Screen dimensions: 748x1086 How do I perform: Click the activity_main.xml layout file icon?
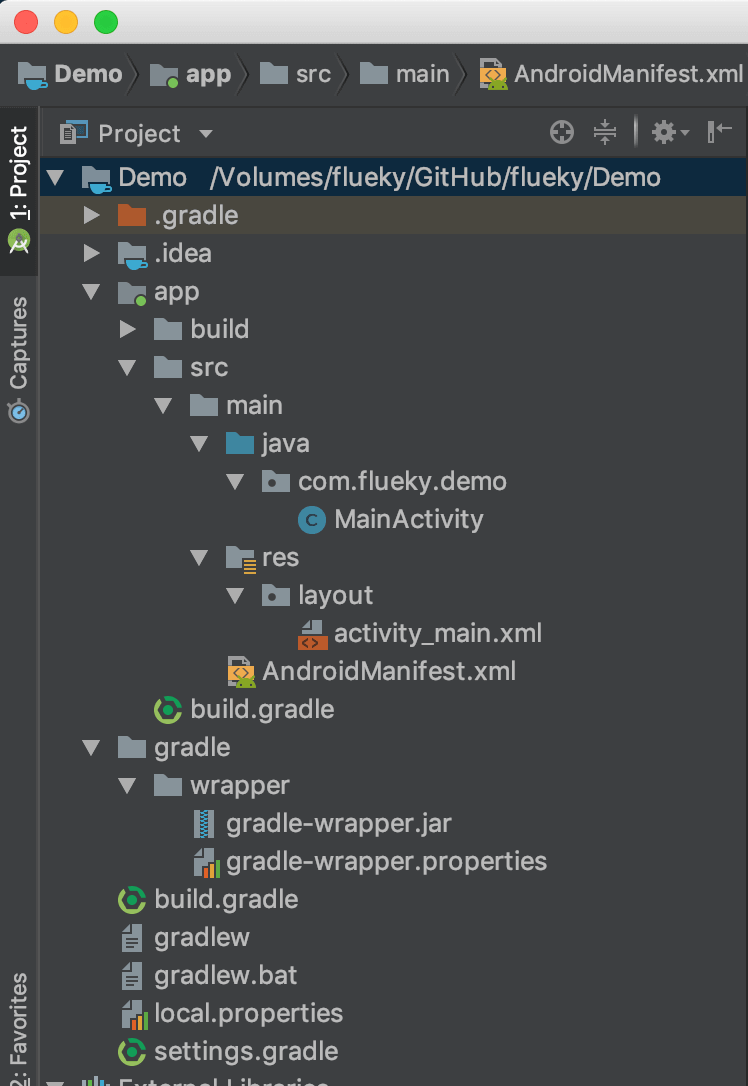[x=312, y=634]
